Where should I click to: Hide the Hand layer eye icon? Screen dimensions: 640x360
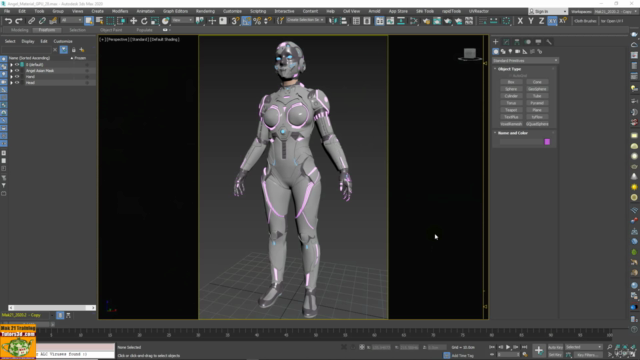click(17, 77)
